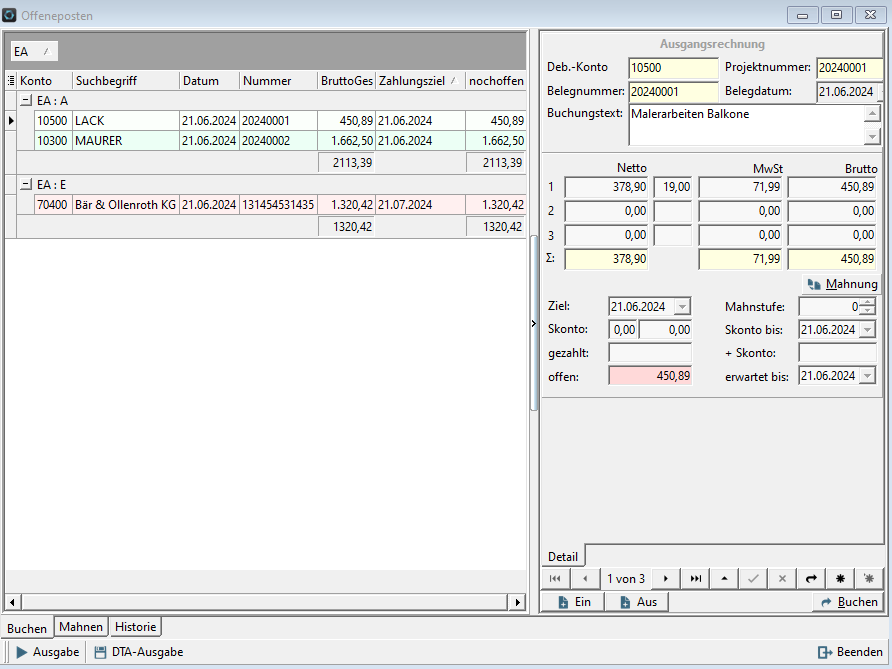Viewport: 892px width, 669px height.
Task: Collapse the EA : A group
Action: pos(26,101)
